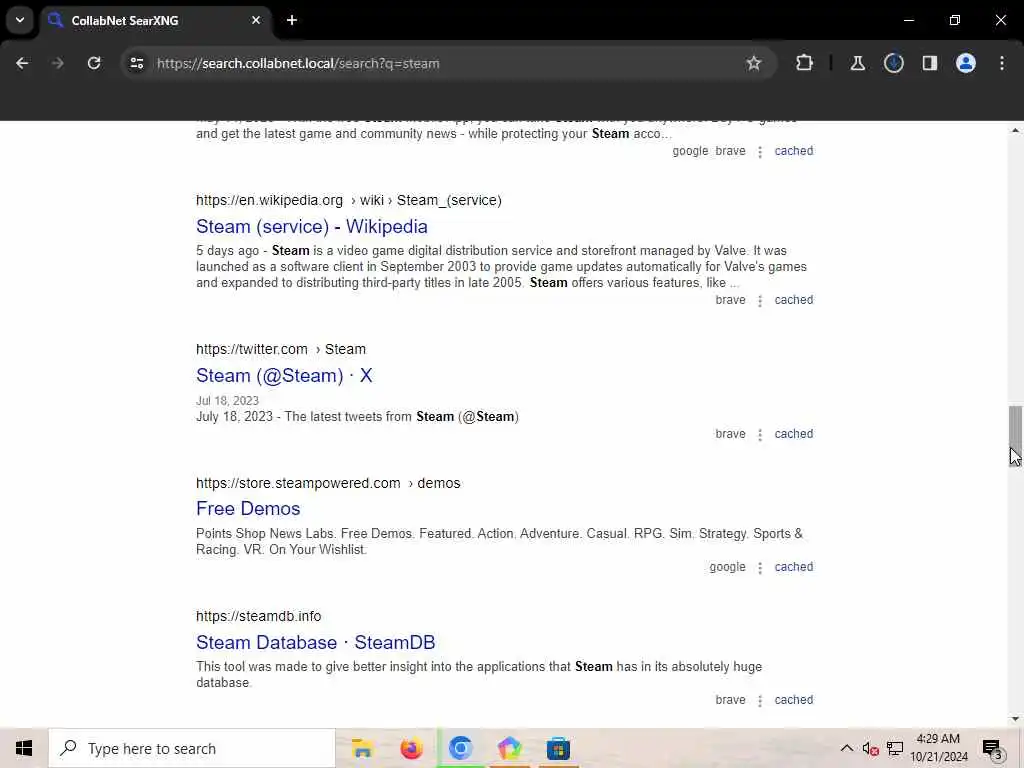Reload the current page
Viewport: 1024px width, 768px height.
tap(94, 63)
